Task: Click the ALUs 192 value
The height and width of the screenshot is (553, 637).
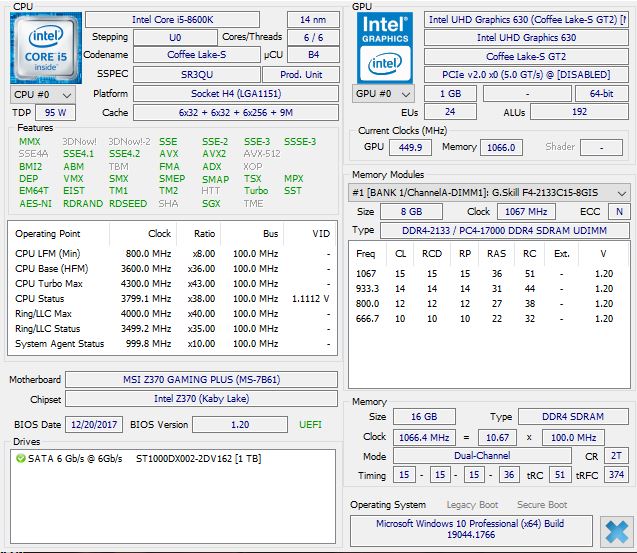Action: tap(579, 112)
